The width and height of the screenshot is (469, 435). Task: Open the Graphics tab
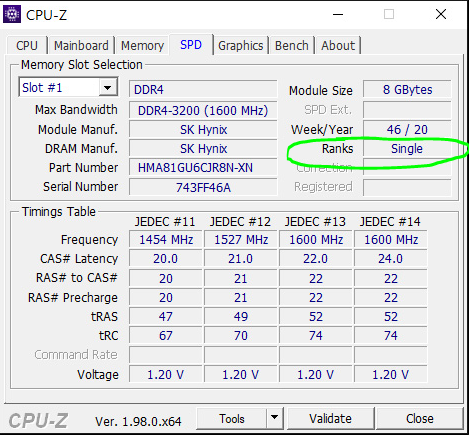pos(240,46)
